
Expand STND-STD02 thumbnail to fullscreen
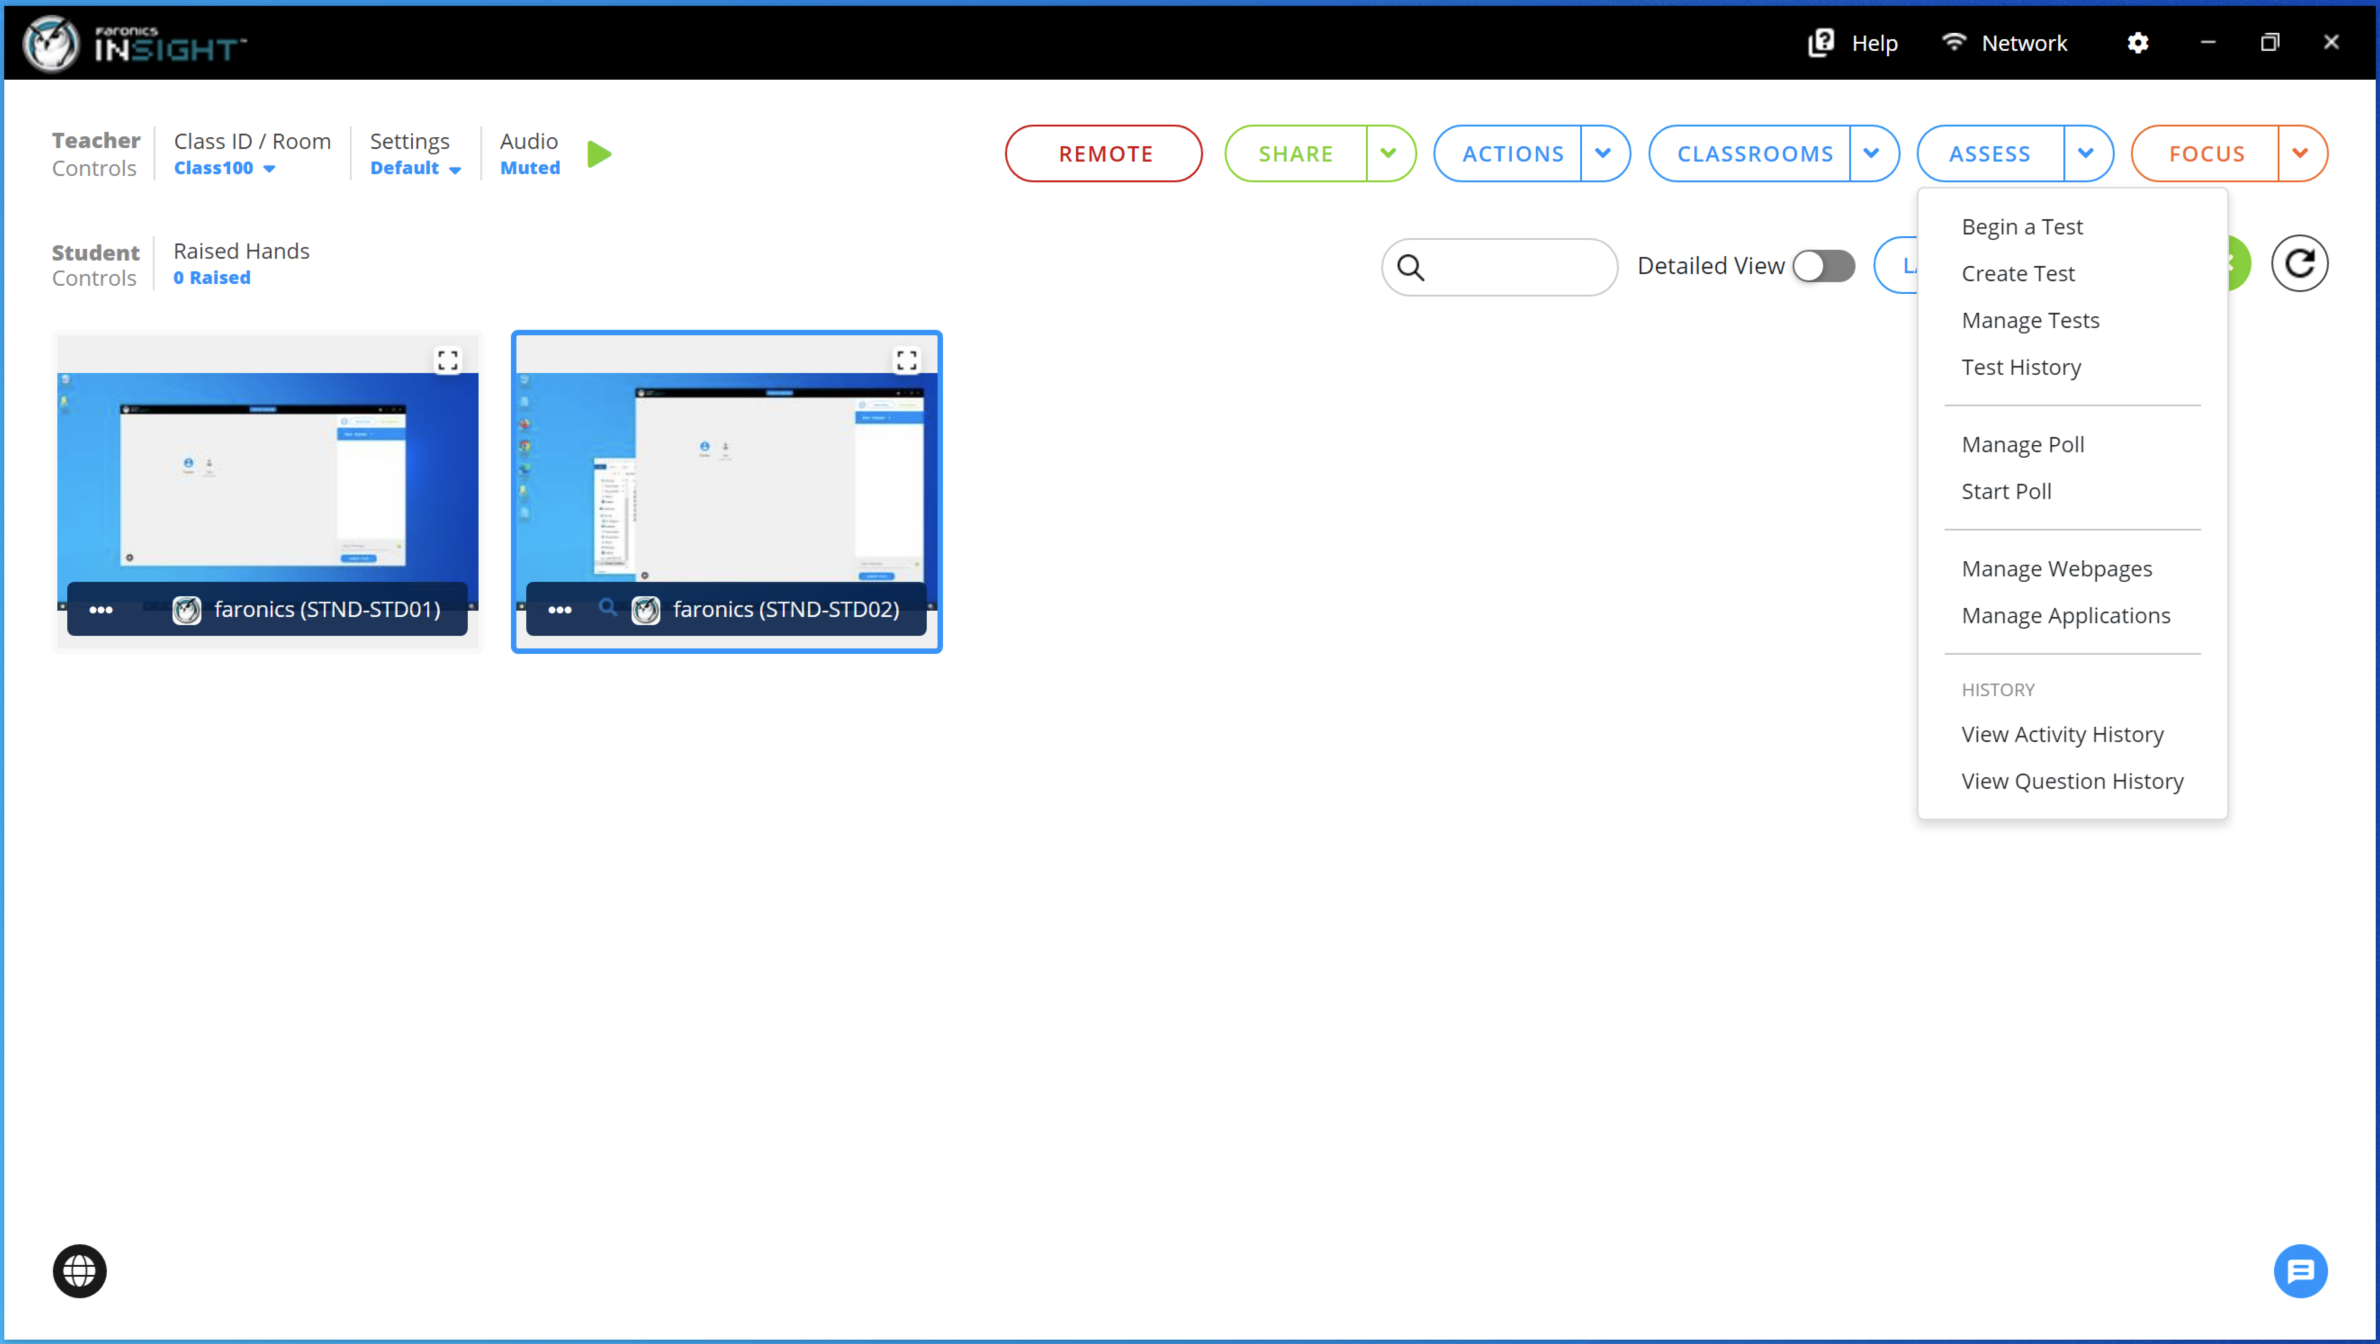(x=907, y=360)
